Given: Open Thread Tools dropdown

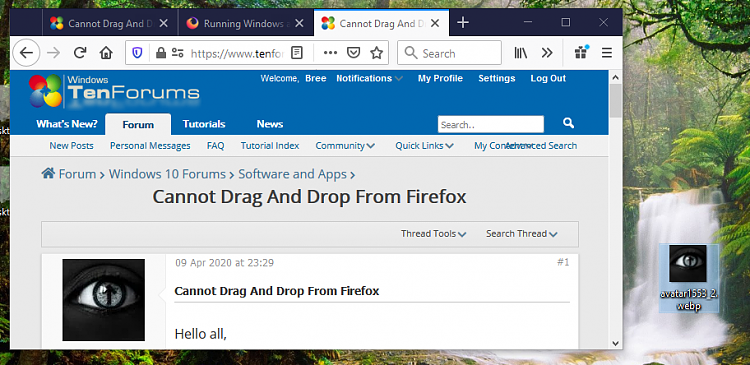Looking at the screenshot, I should coord(433,234).
